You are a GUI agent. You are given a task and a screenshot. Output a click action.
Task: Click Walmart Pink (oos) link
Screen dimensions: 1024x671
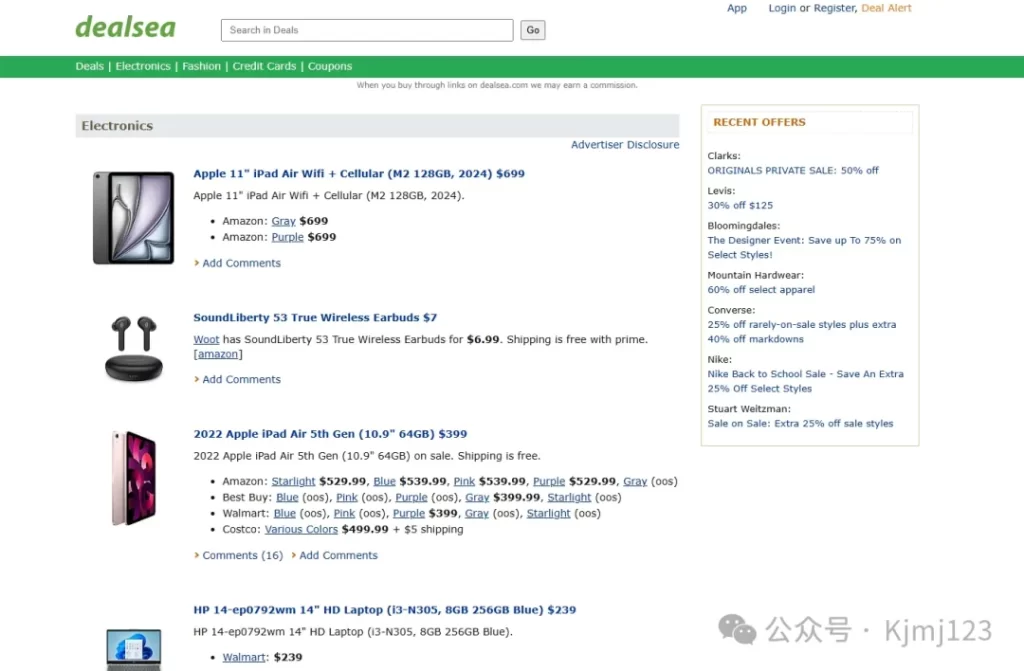click(x=344, y=514)
